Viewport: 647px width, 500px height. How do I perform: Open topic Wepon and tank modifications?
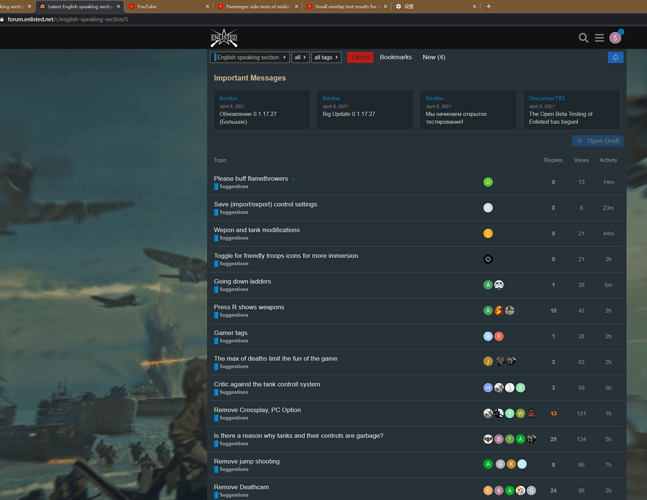click(257, 230)
